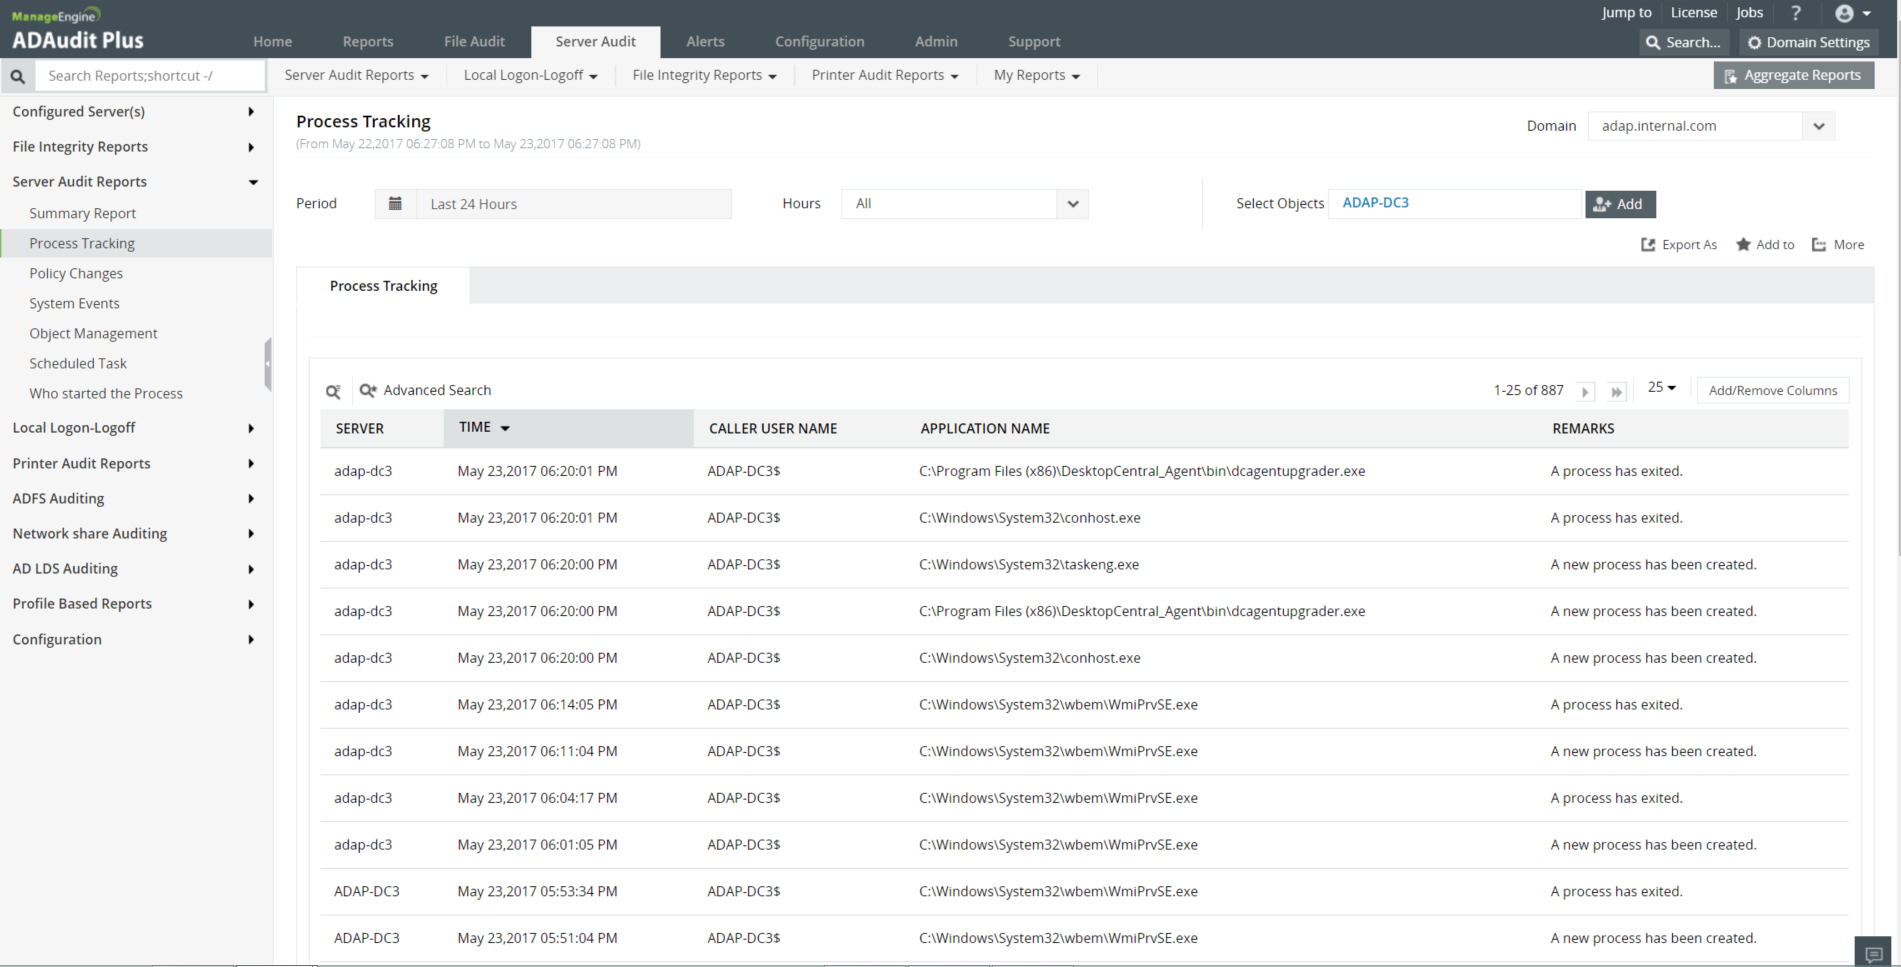Expand the Hours dropdown
Viewport: 1901px width, 967px height.
coord(1072,204)
